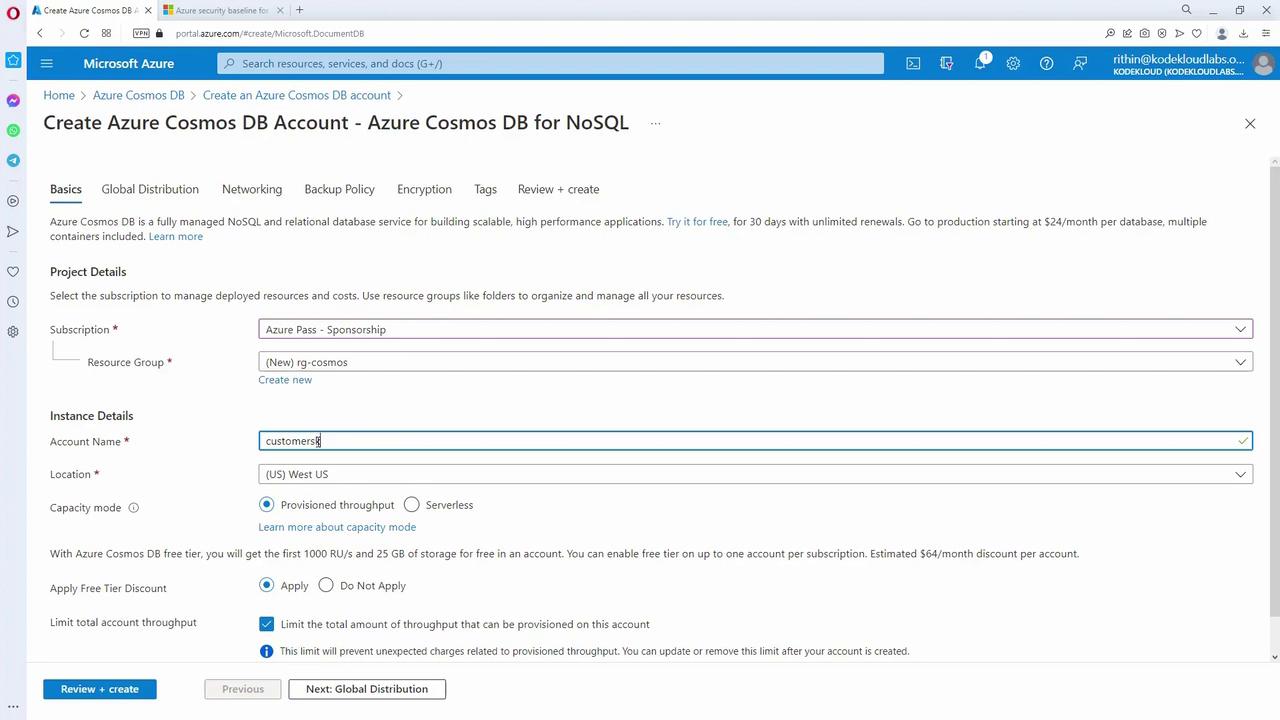Expand the Location dropdown
The image size is (1280, 720).
click(755, 474)
